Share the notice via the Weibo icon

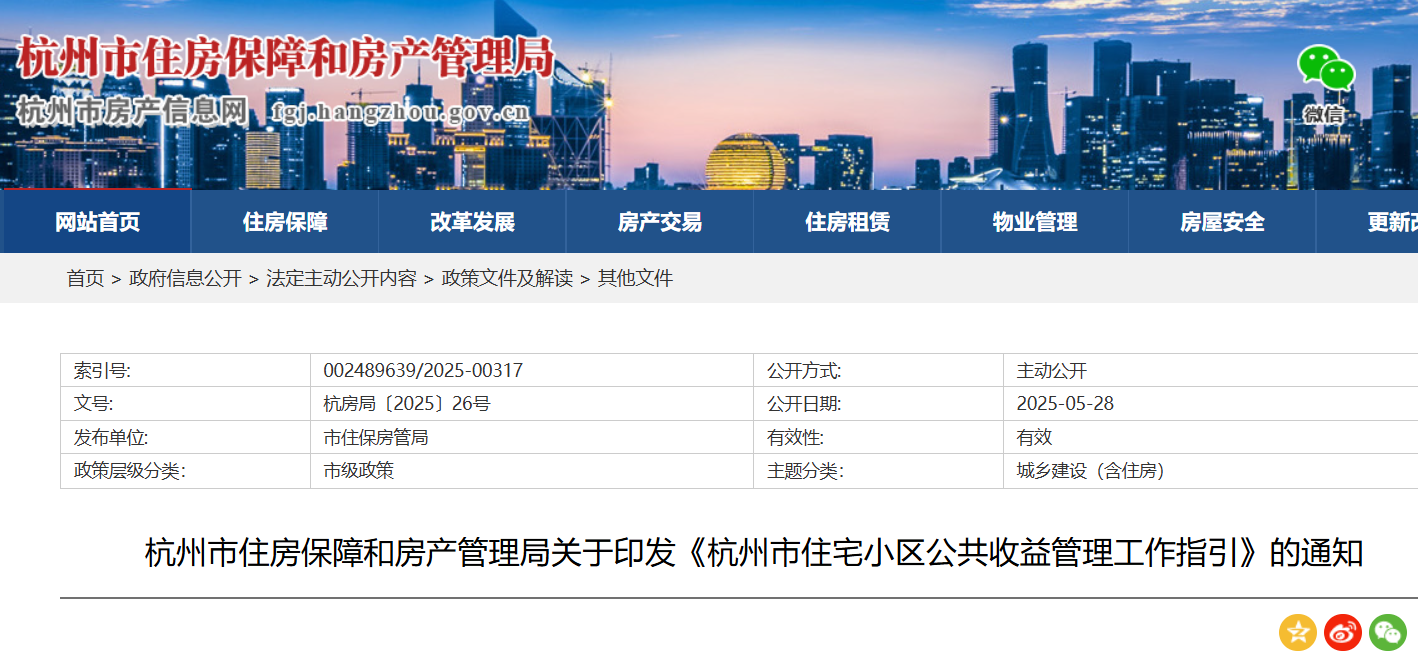1342,632
